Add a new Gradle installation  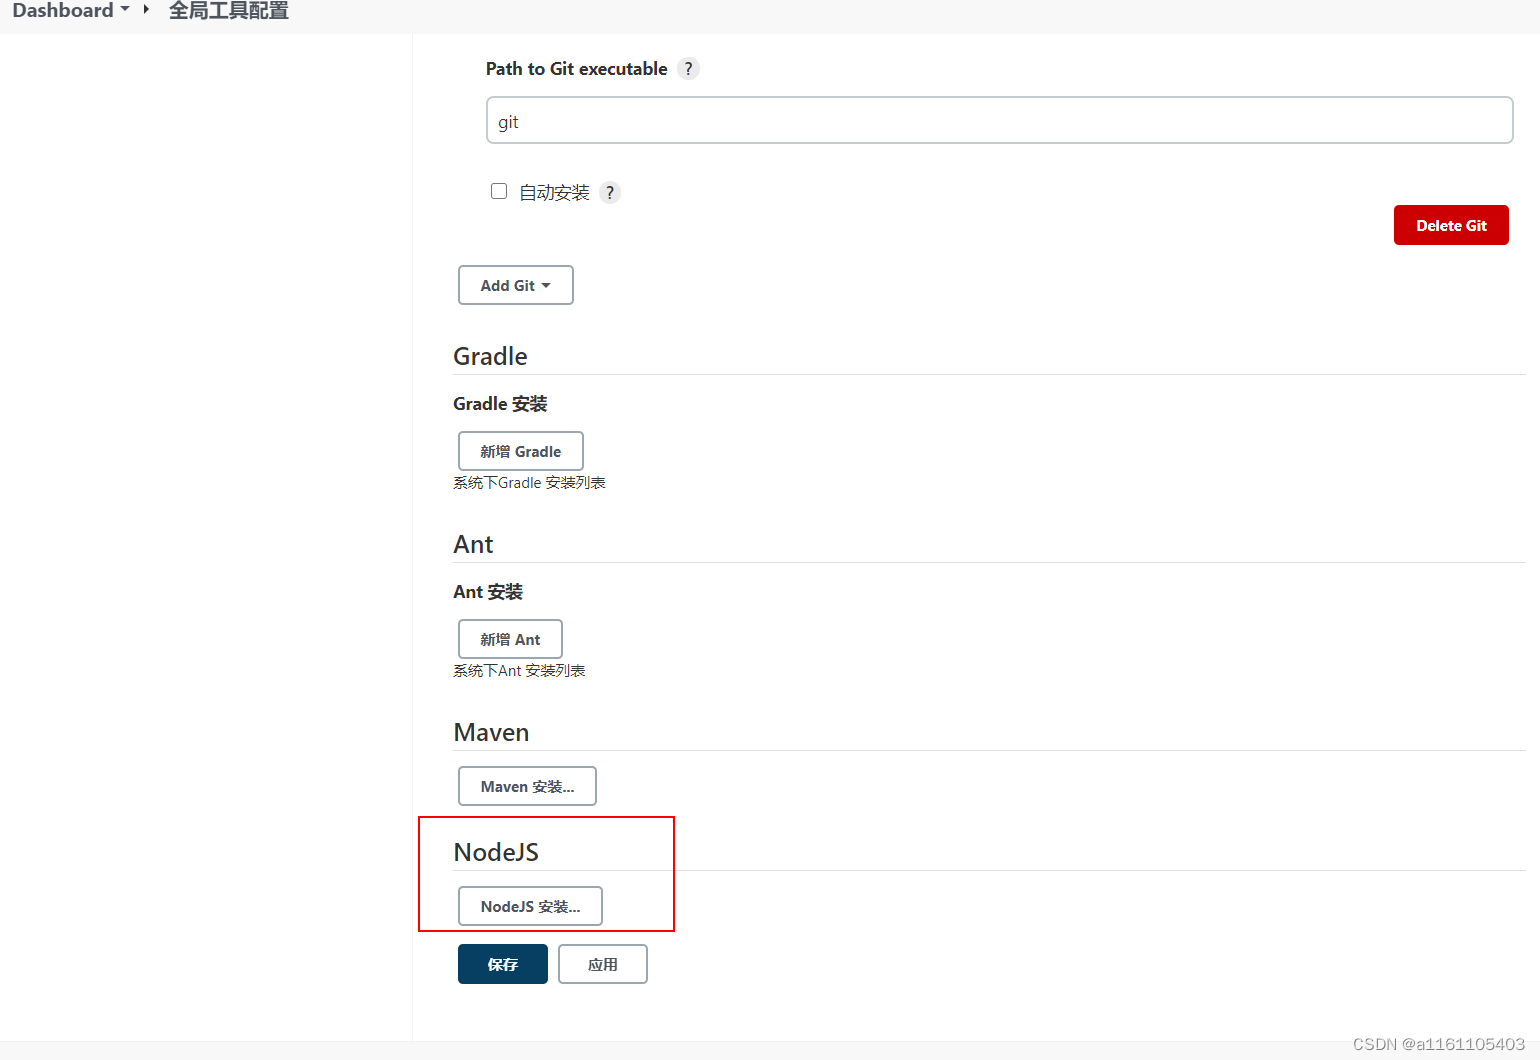tap(521, 451)
